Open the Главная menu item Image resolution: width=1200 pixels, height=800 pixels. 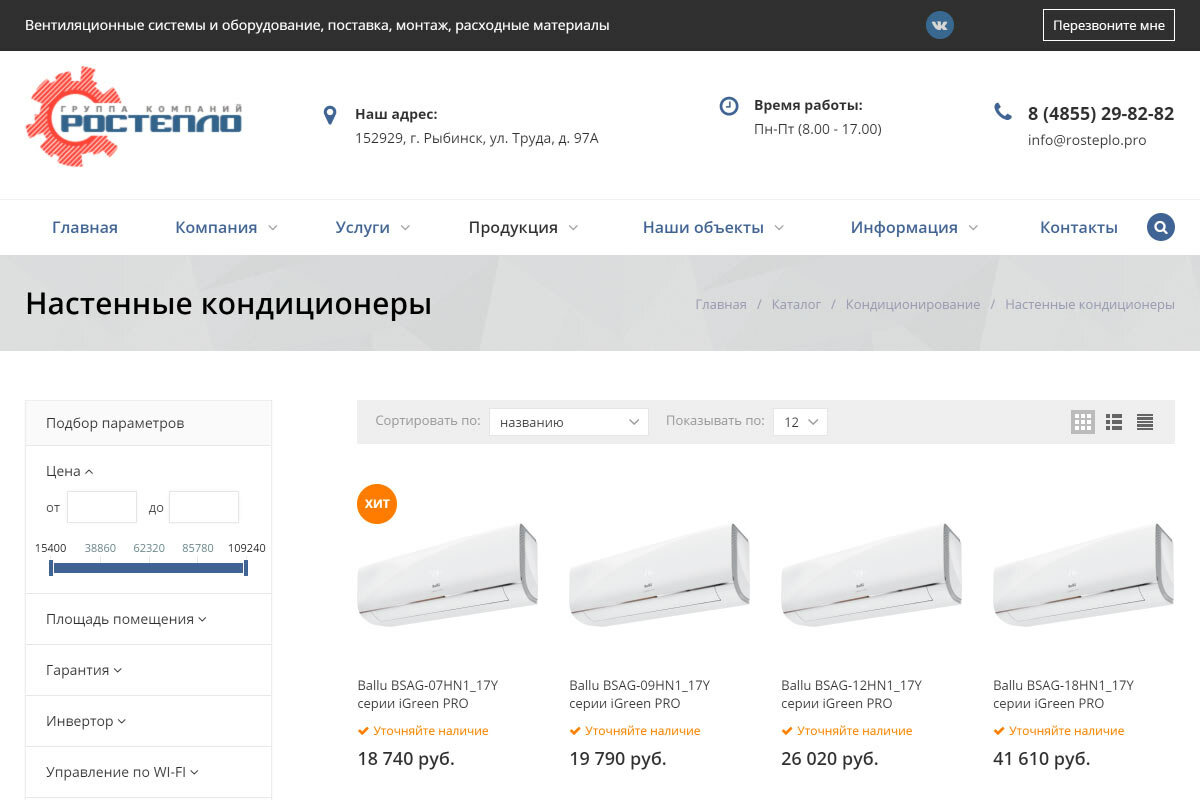85,227
